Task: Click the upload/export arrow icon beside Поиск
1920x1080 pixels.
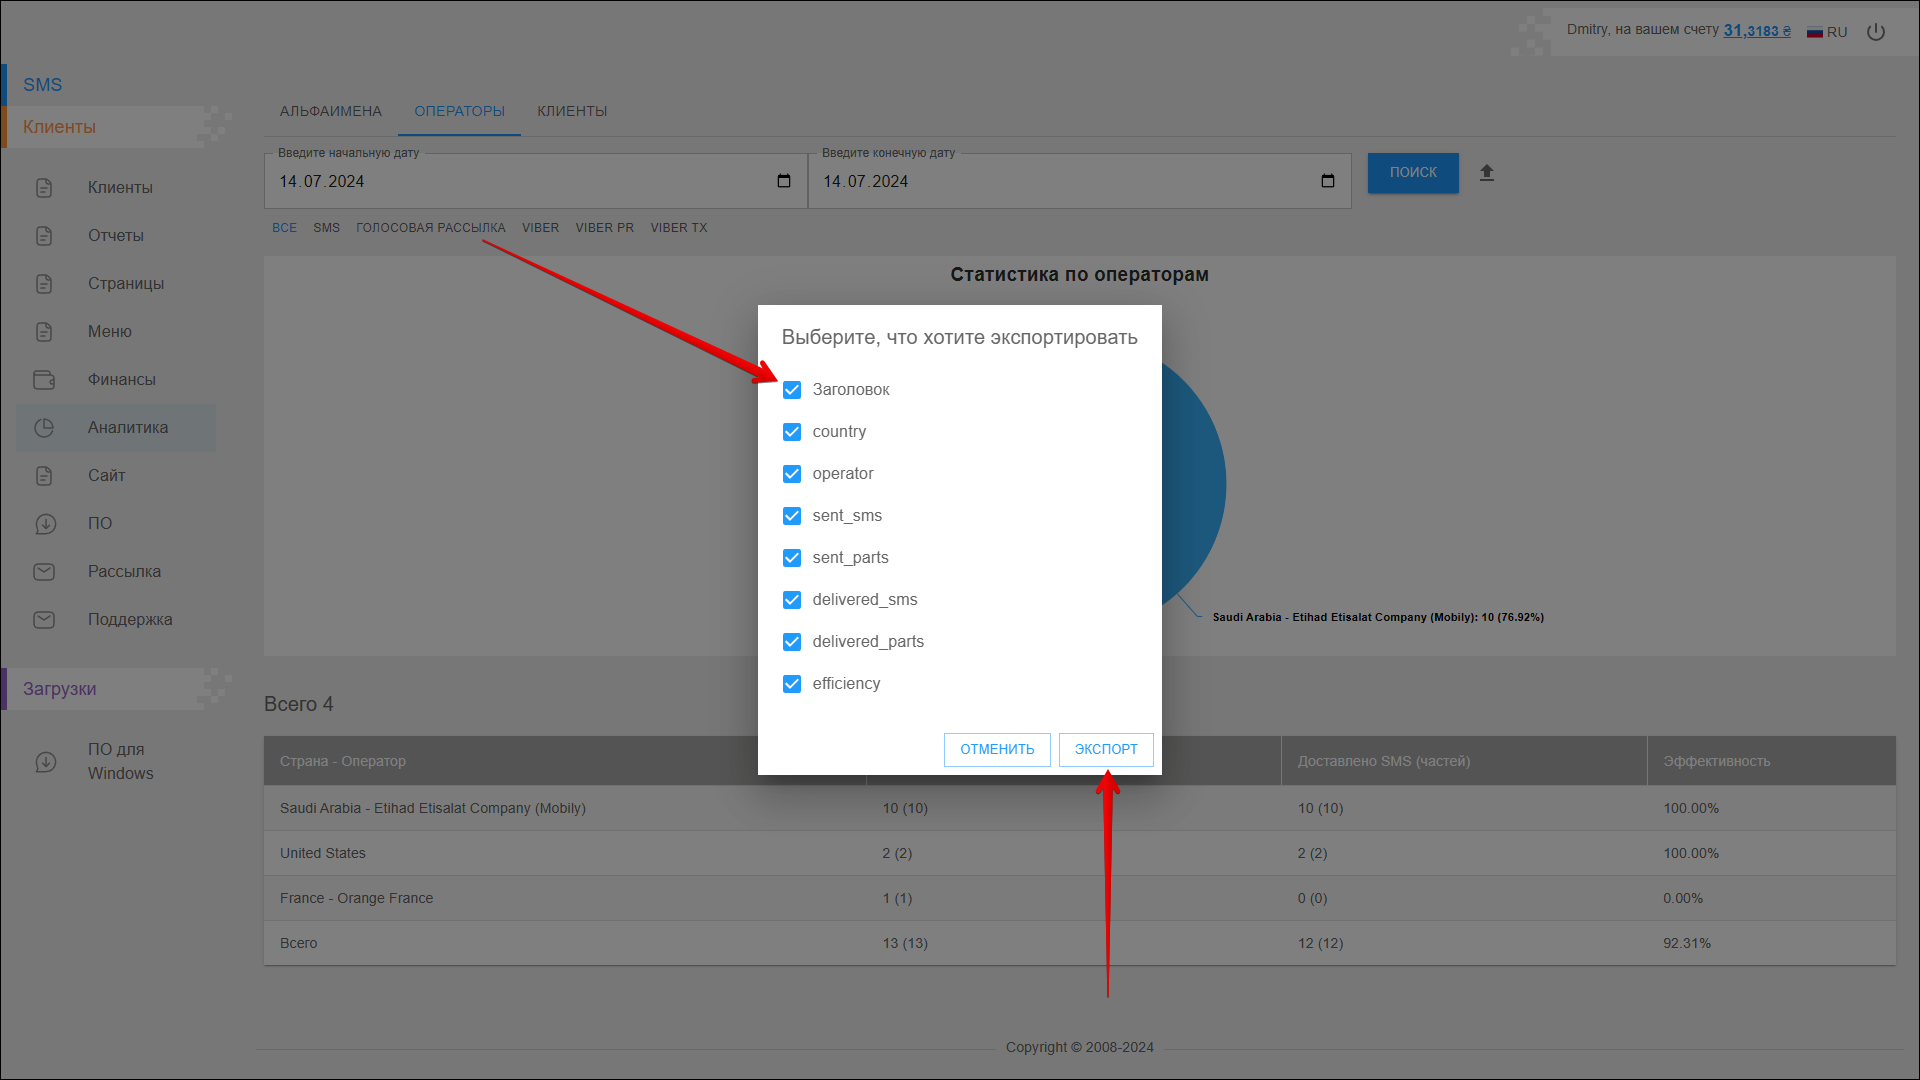Action: [1487, 173]
